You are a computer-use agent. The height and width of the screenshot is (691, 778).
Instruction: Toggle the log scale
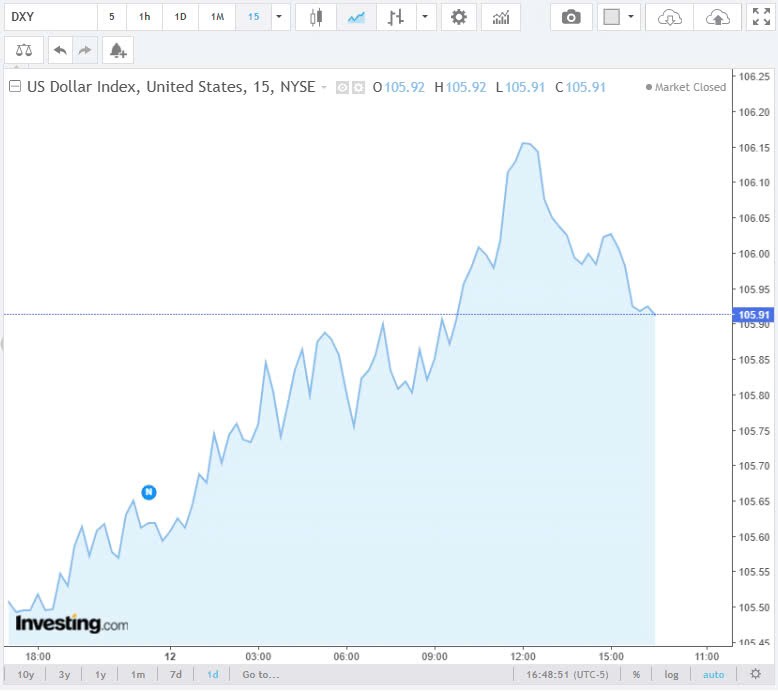(x=671, y=675)
